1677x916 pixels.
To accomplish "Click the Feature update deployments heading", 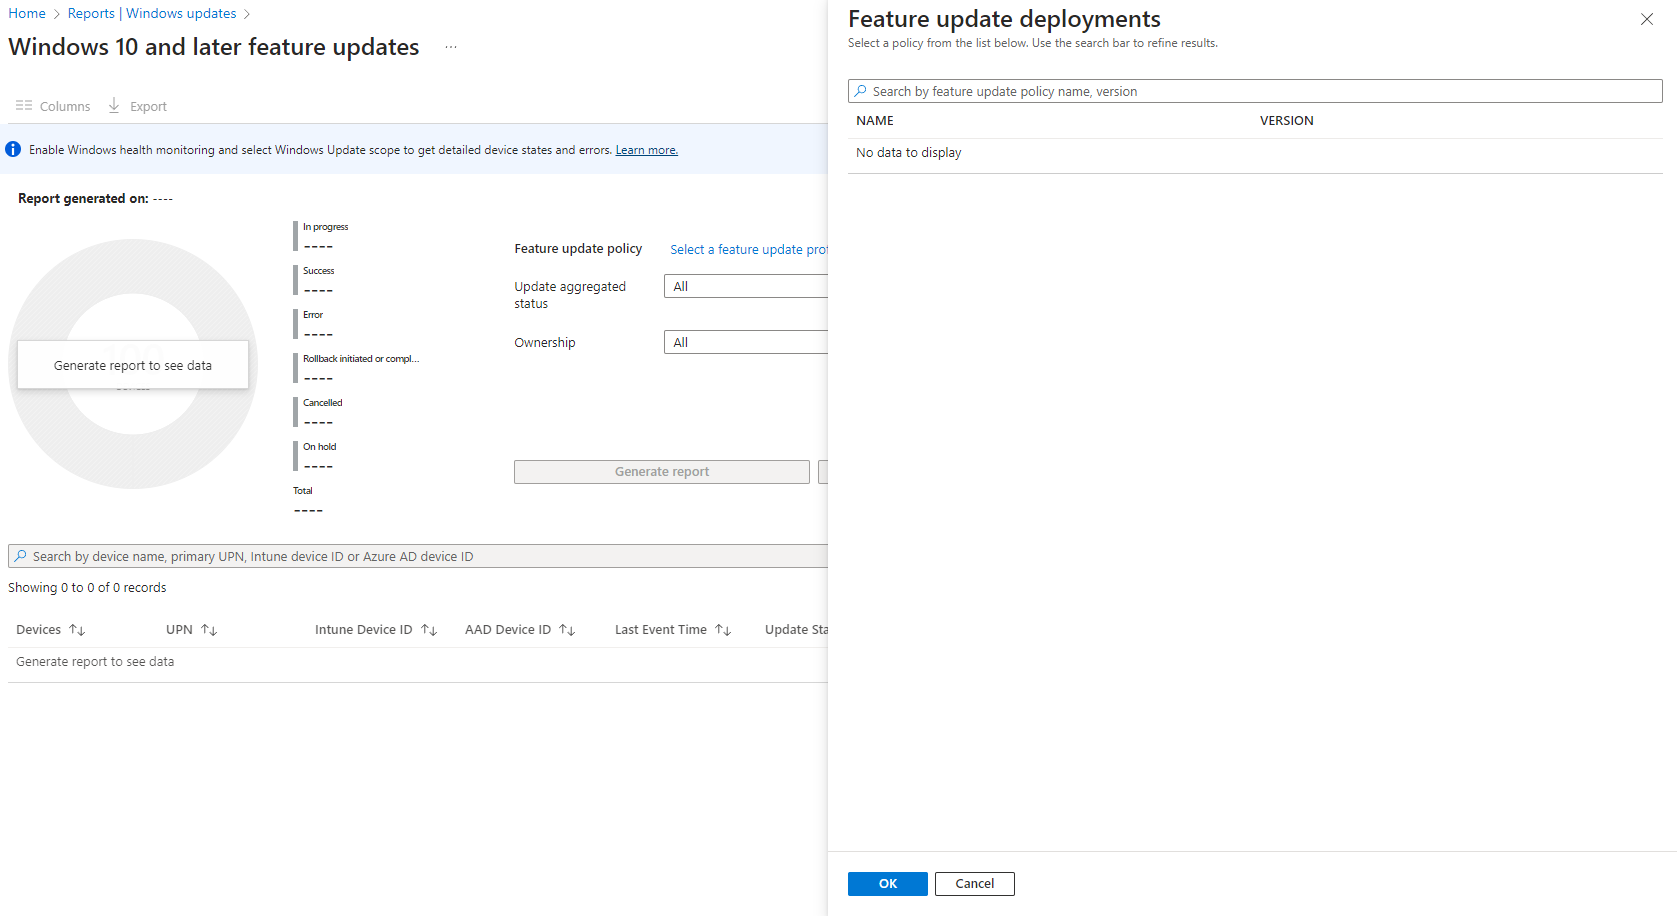I will (1004, 19).
